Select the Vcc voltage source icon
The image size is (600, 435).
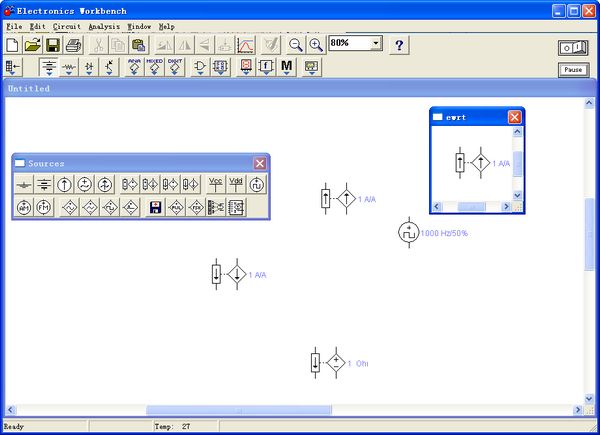[216, 184]
